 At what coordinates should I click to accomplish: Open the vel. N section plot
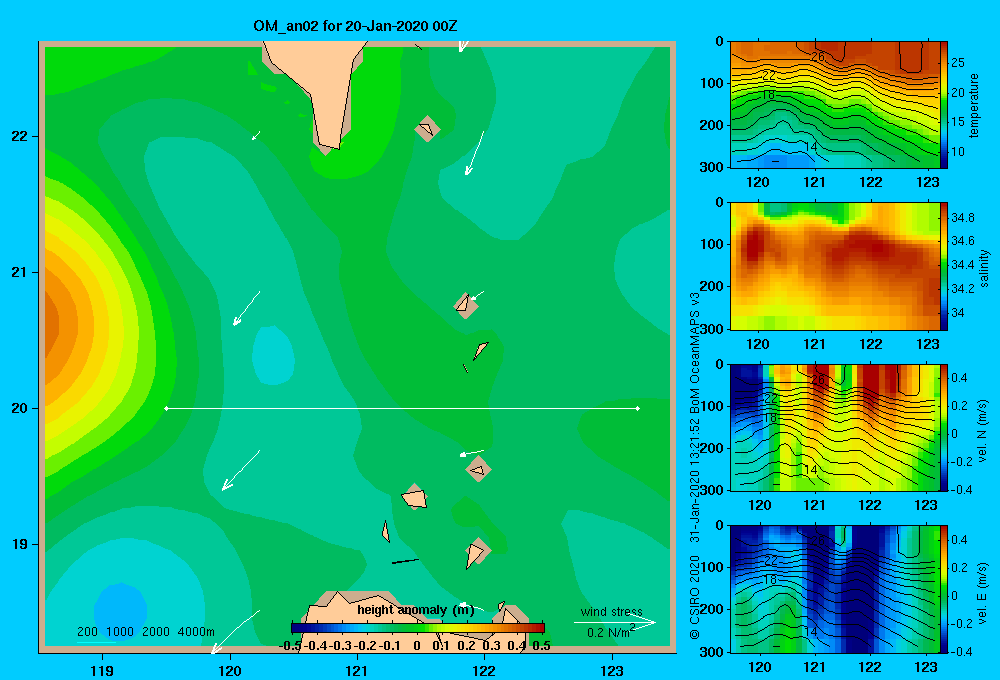tap(835, 427)
